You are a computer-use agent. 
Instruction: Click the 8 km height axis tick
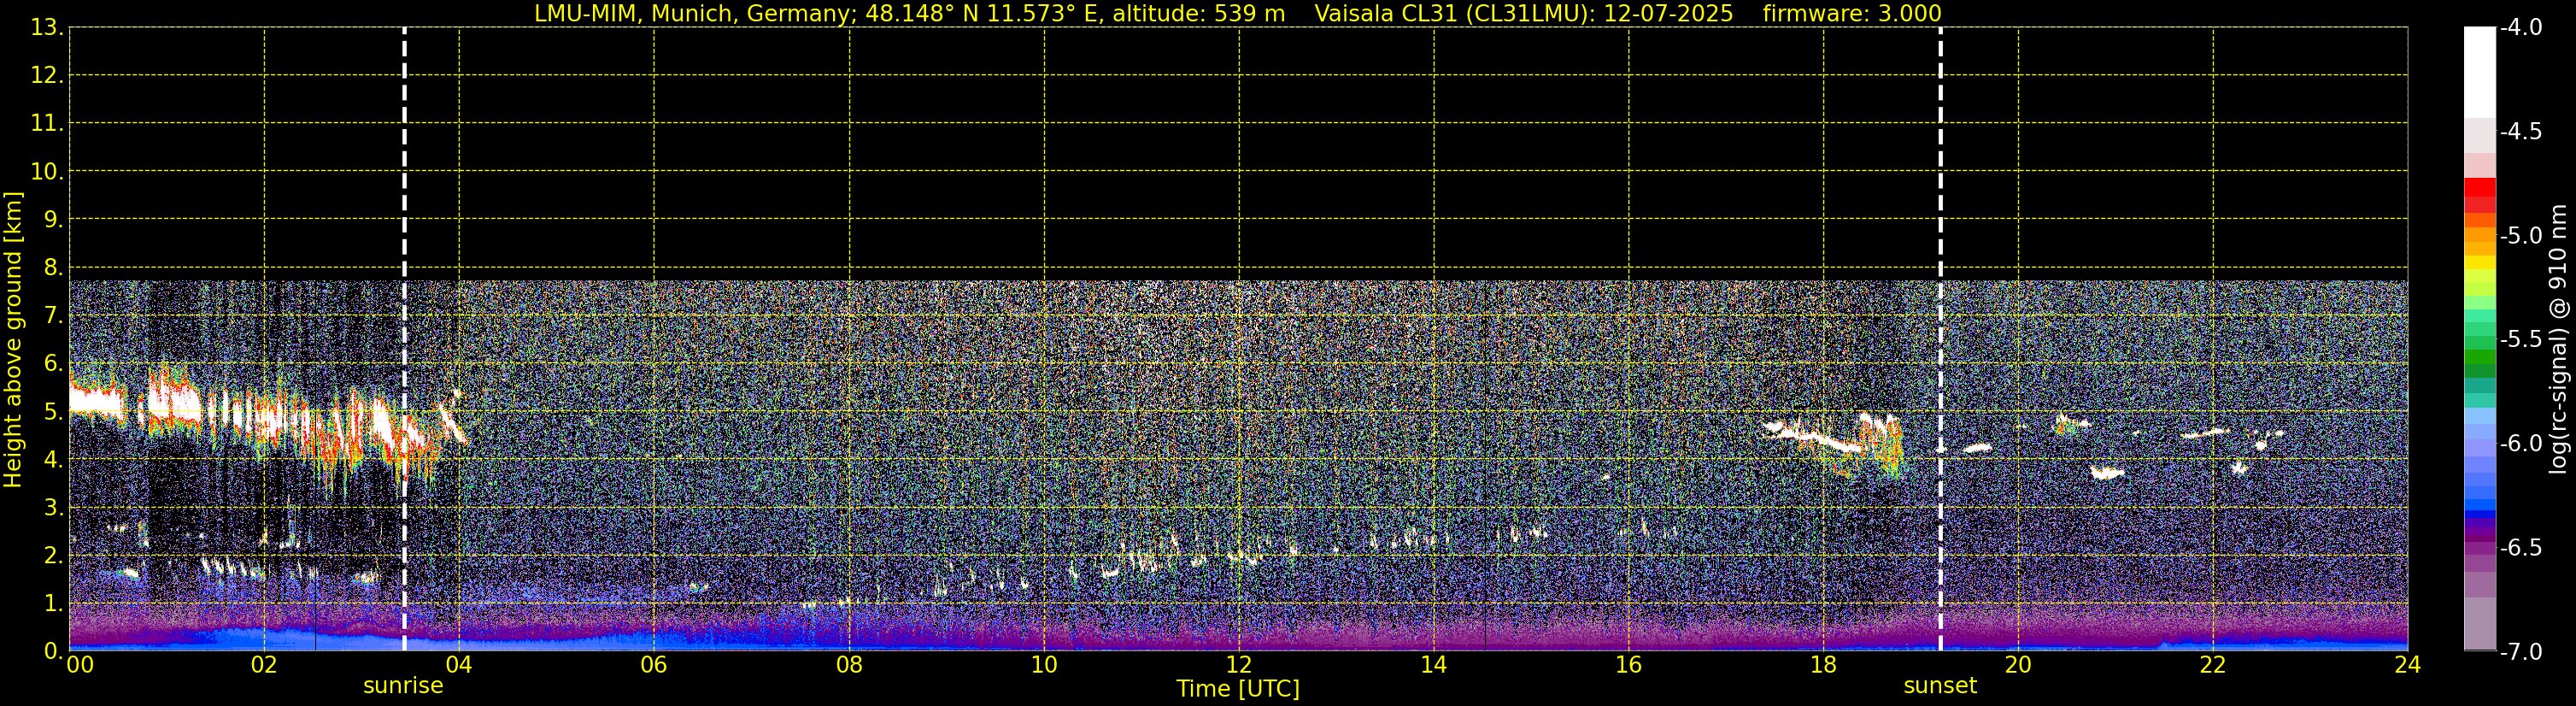tap(52, 268)
